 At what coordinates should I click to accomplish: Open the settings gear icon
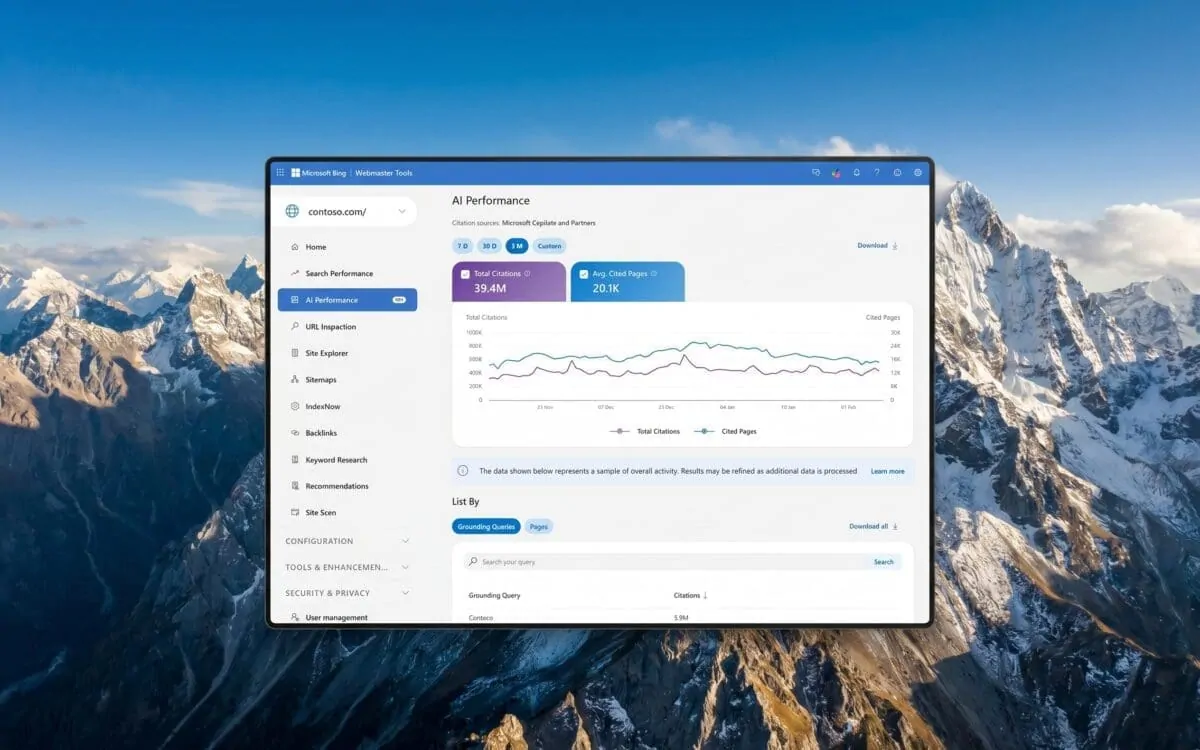(917, 173)
